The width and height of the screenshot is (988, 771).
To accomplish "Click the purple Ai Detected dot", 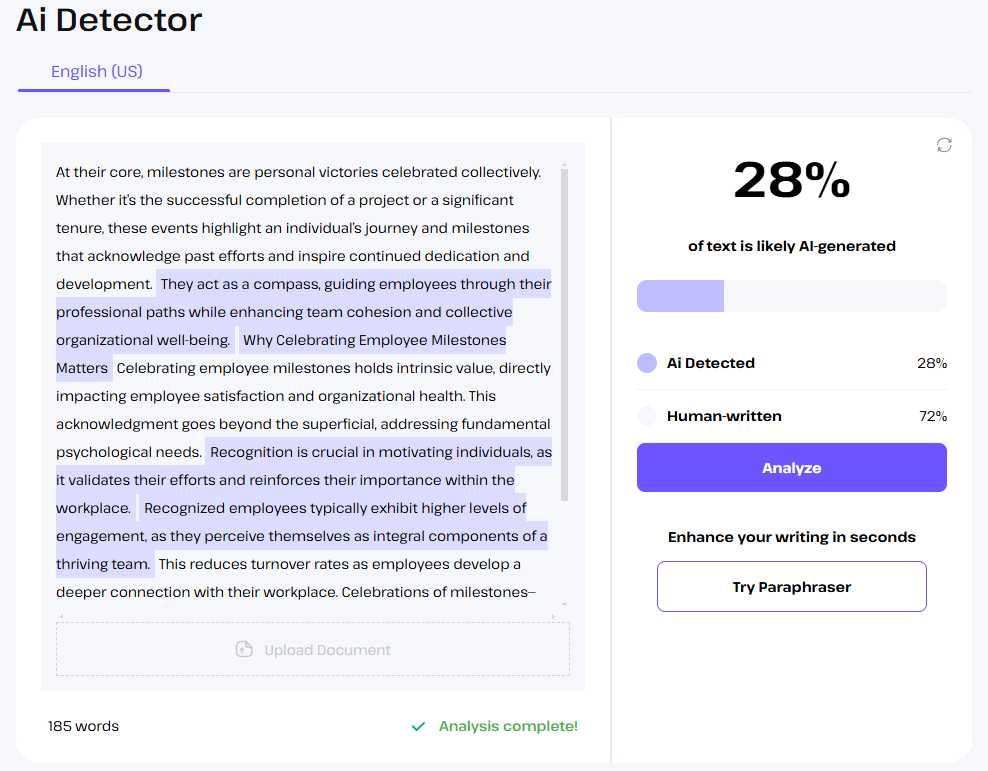I will pyautogui.click(x=647, y=363).
